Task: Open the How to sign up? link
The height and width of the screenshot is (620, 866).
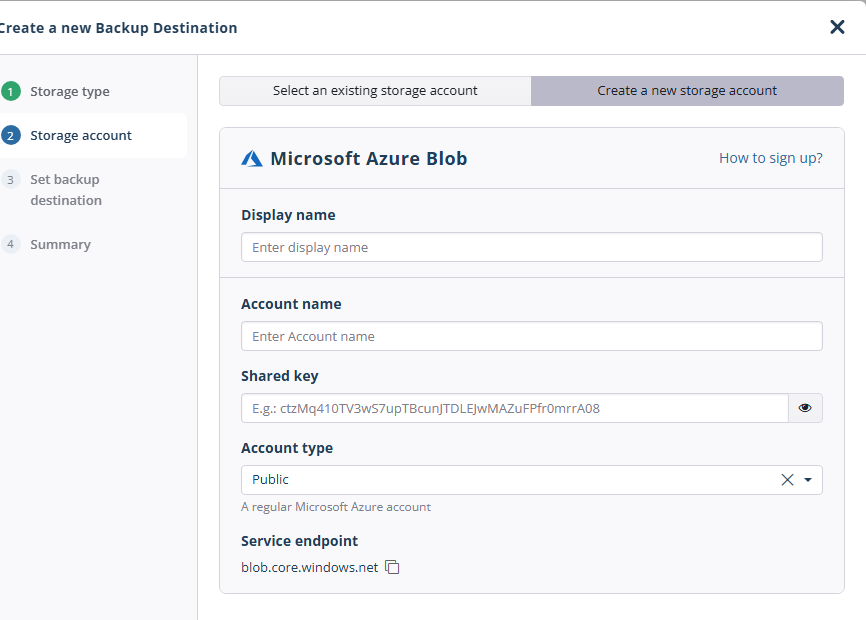Action: [770, 158]
